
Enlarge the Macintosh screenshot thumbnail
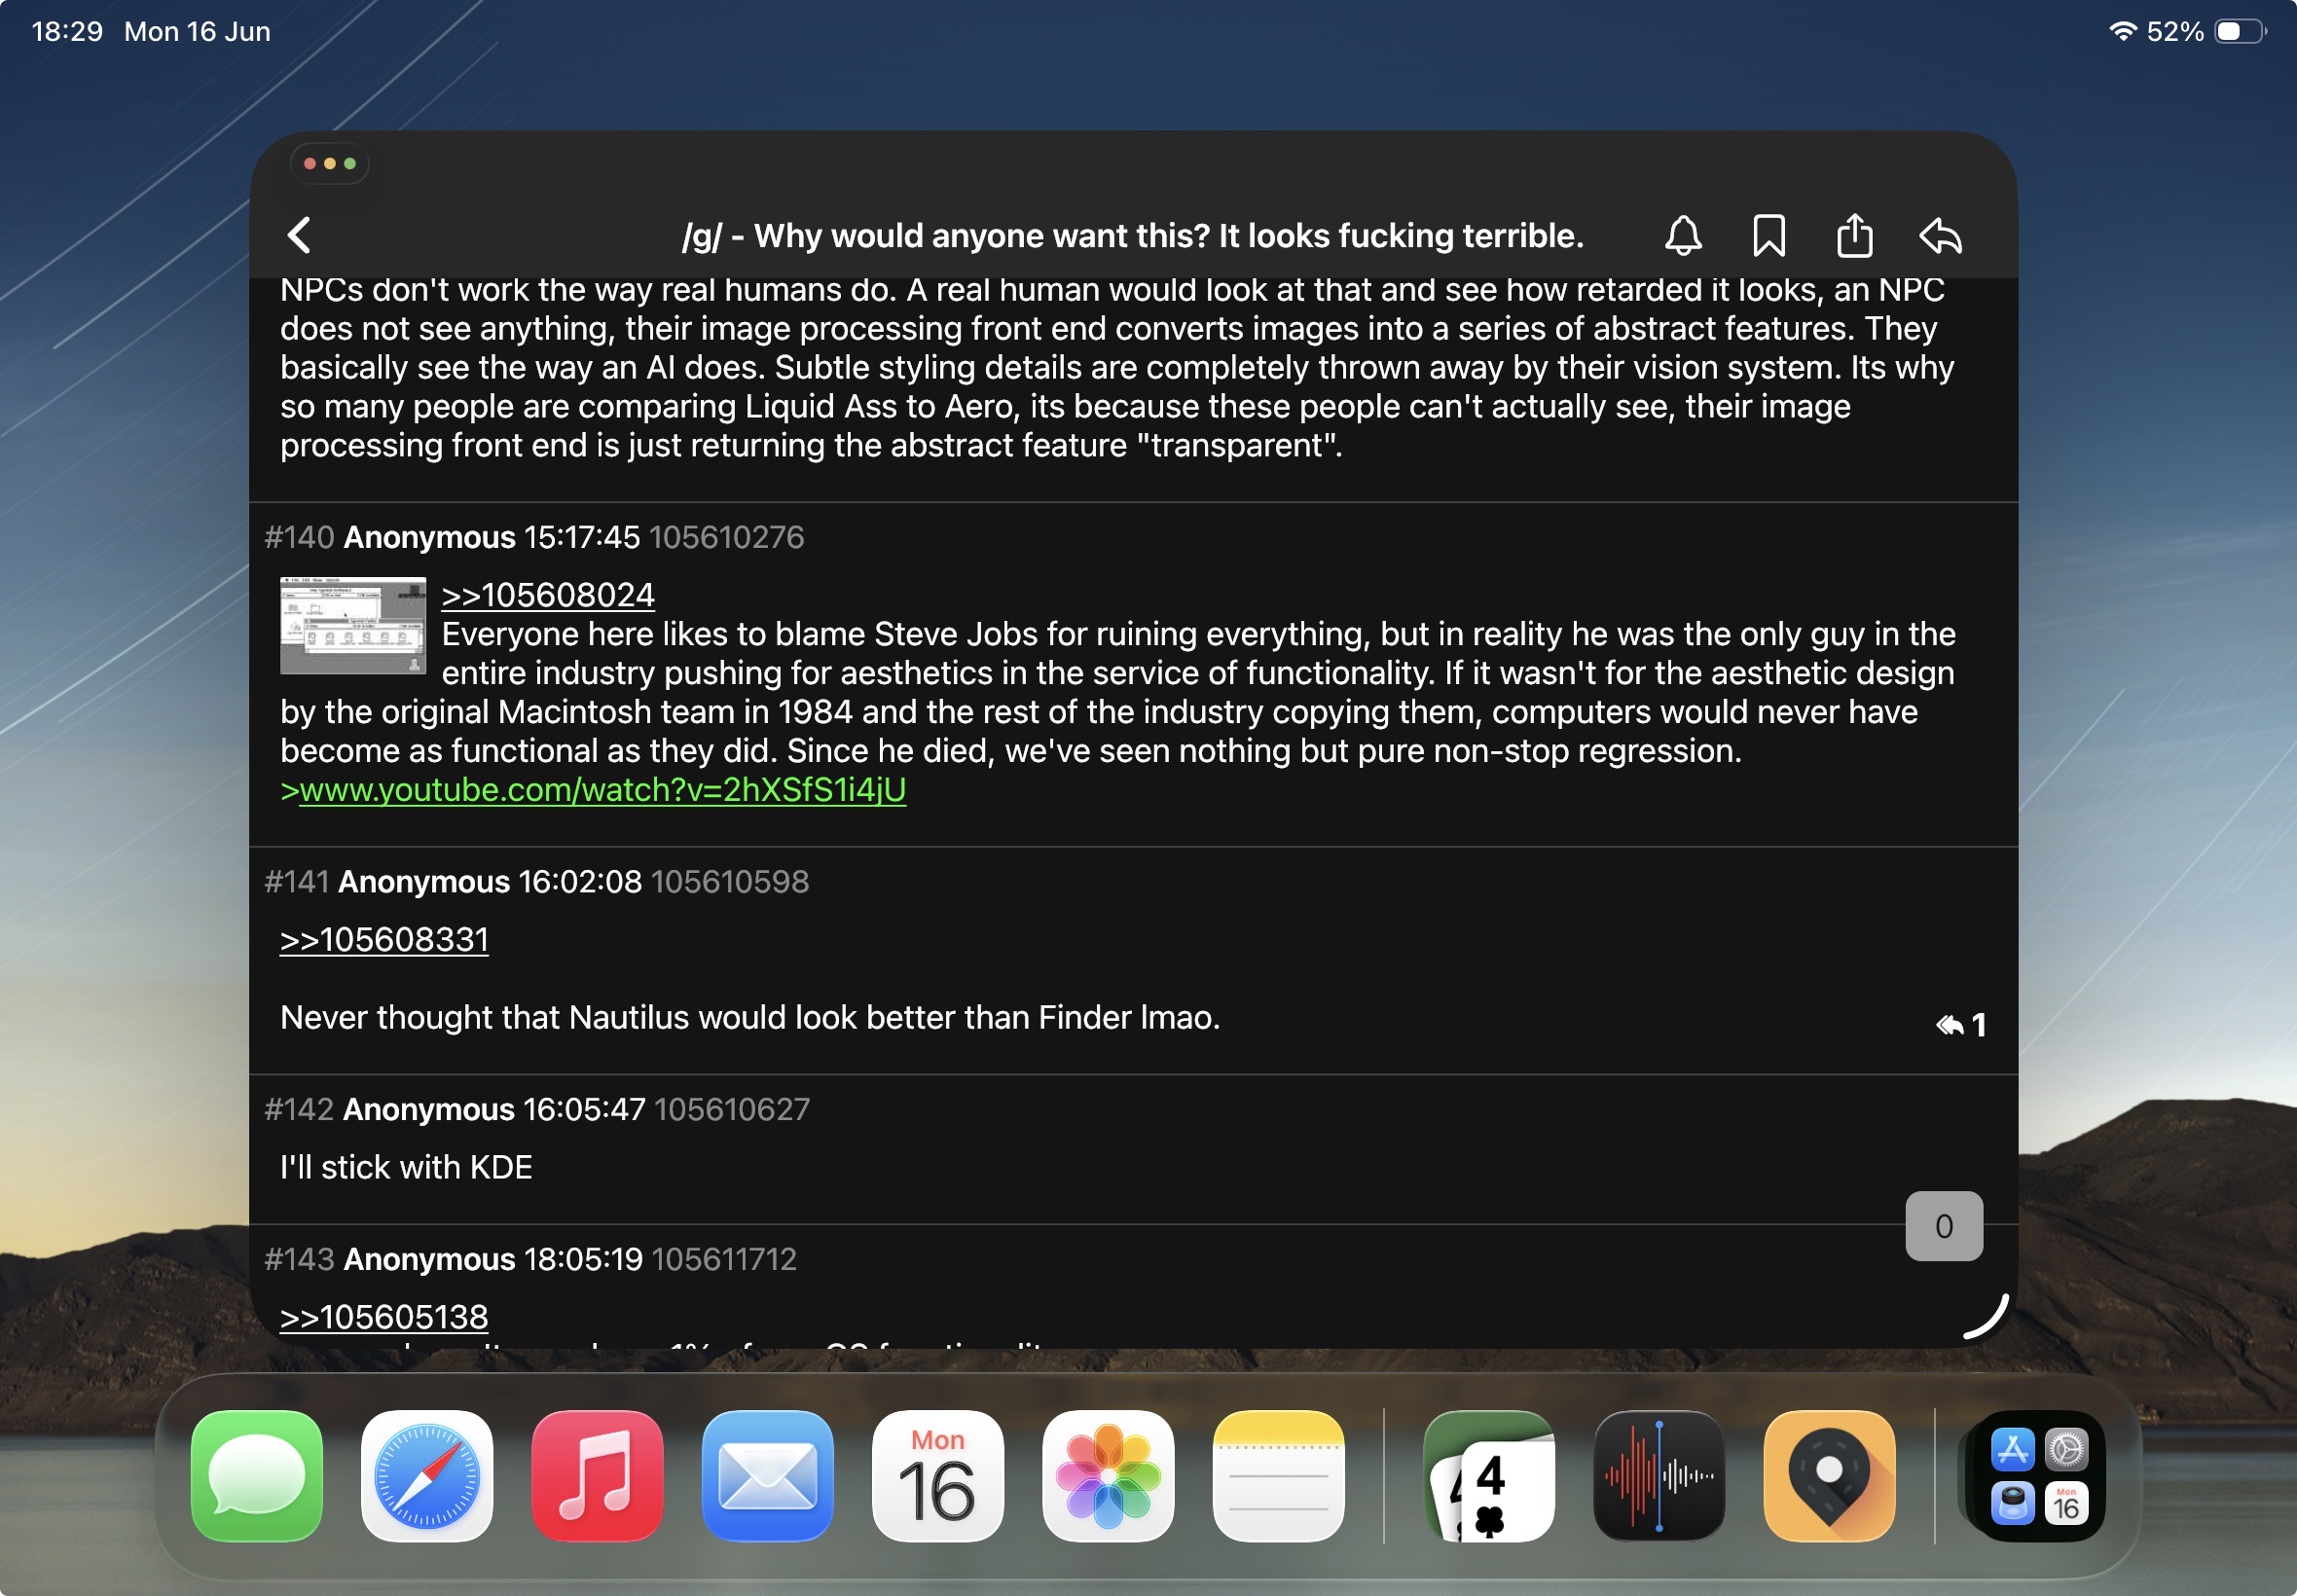[x=353, y=625]
